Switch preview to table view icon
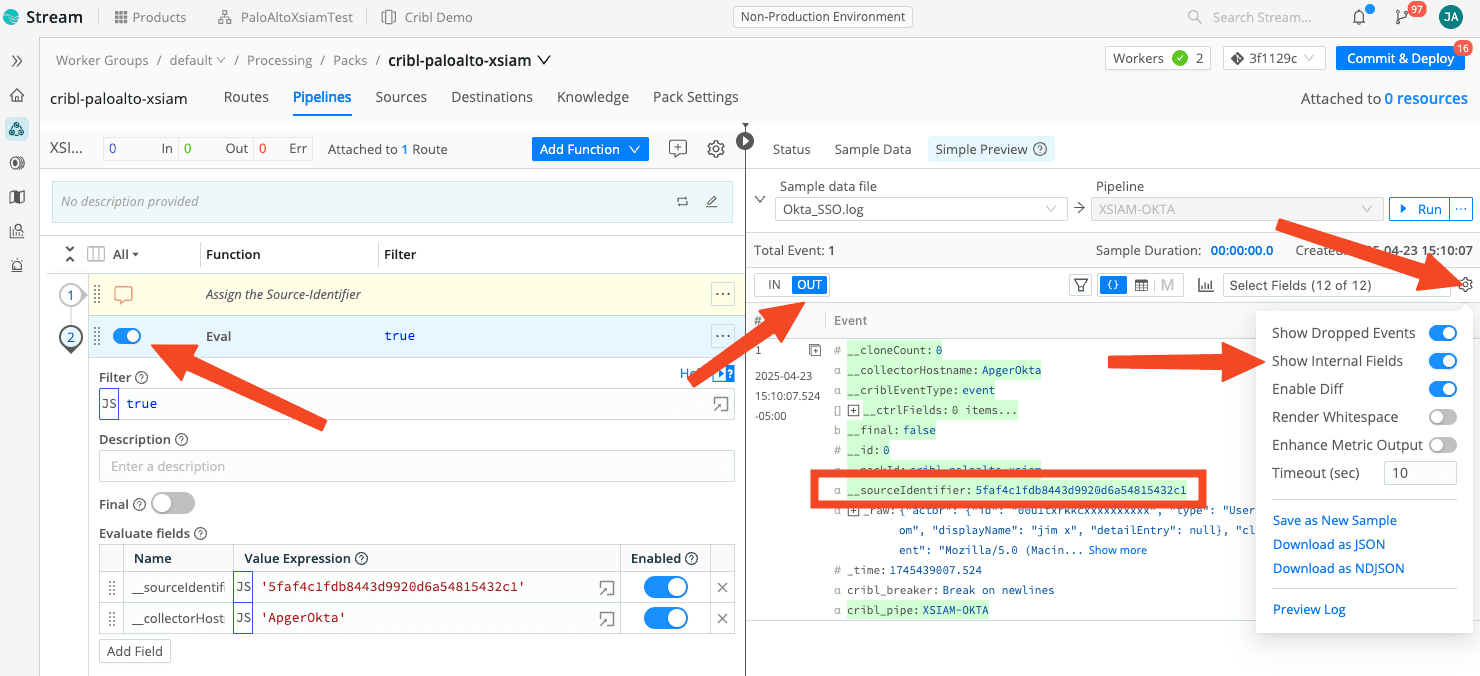 1141,285
